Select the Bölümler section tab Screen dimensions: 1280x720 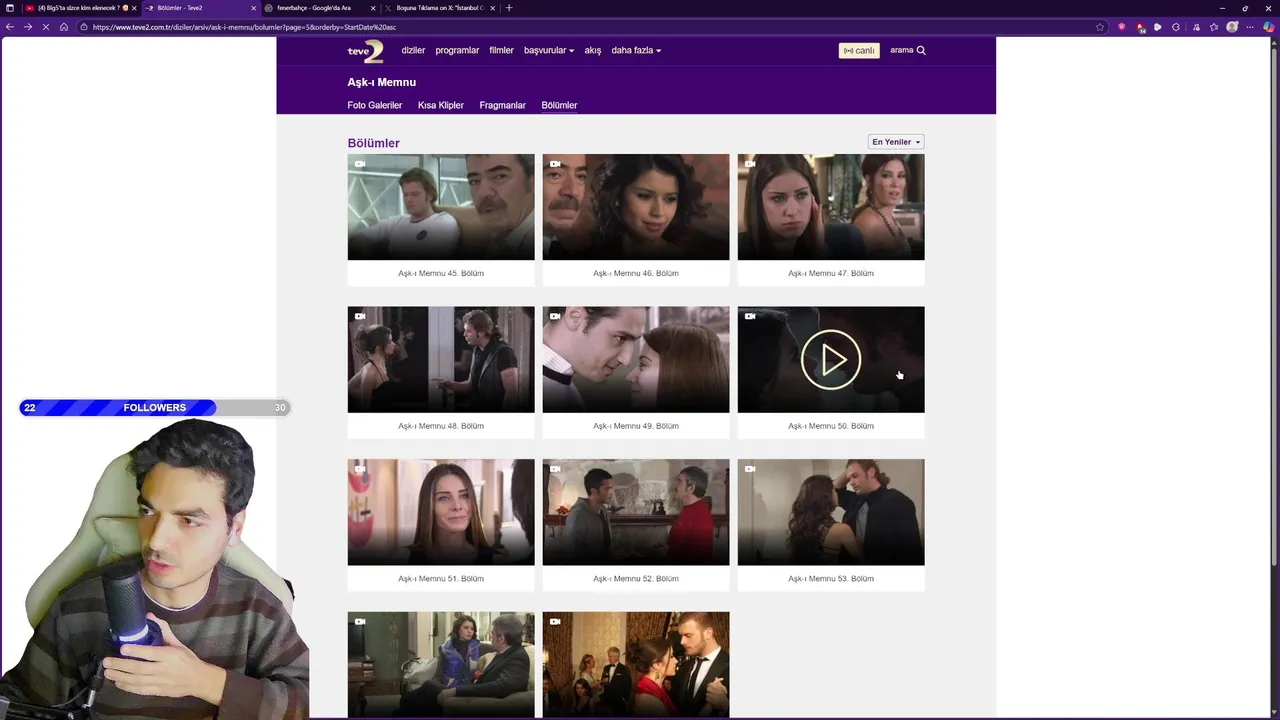coord(559,105)
